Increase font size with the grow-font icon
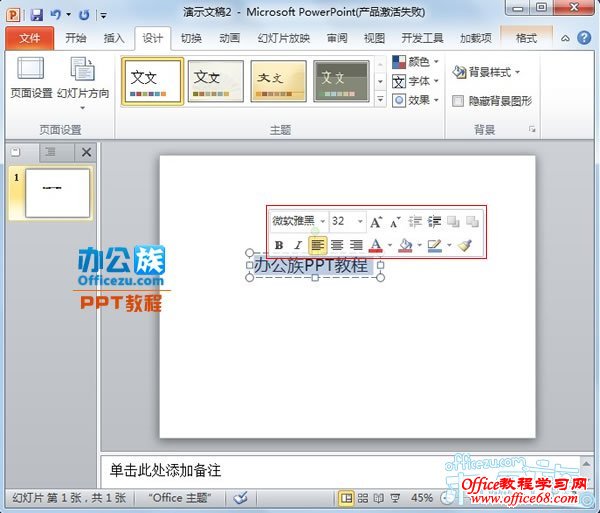 pos(376,221)
